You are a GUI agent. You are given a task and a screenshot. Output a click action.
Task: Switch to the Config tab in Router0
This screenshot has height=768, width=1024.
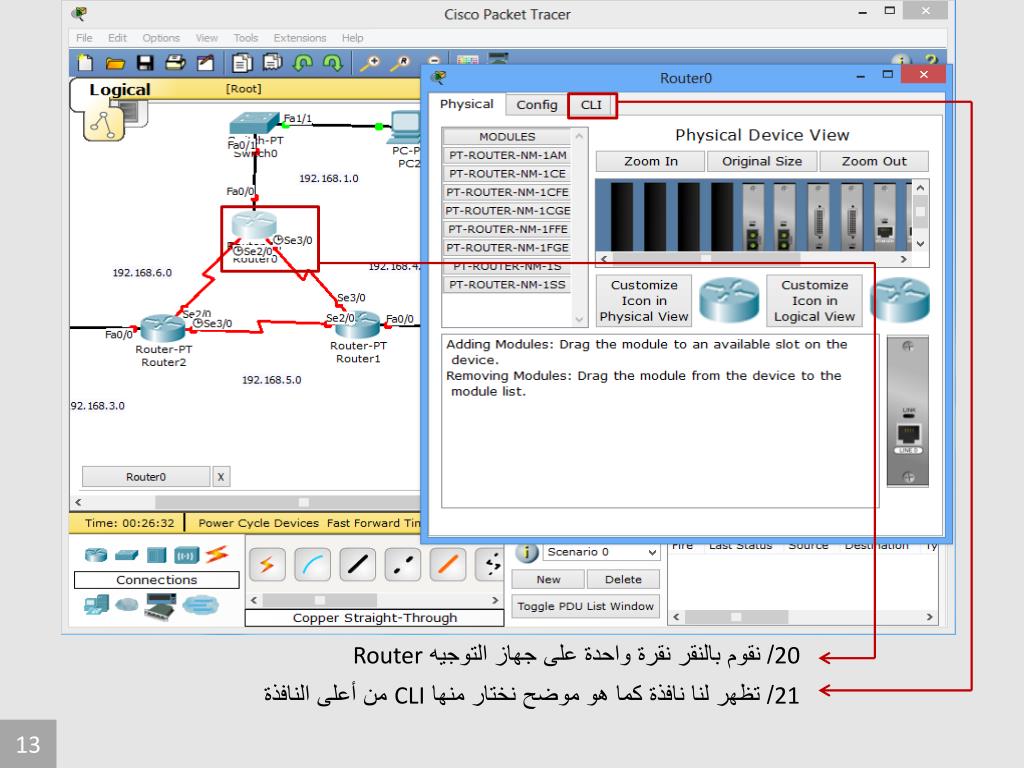[537, 105]
